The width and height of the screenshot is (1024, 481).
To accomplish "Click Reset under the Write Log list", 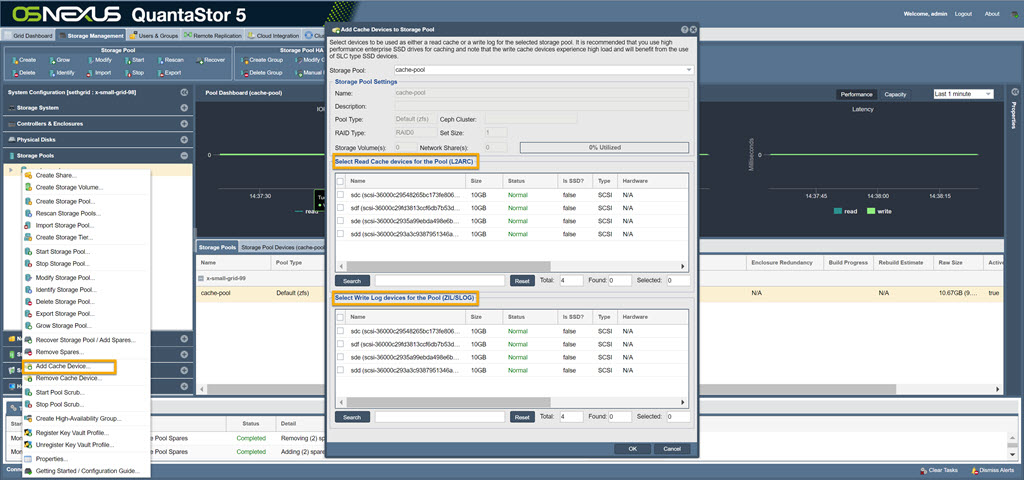I will pos(521,417).
